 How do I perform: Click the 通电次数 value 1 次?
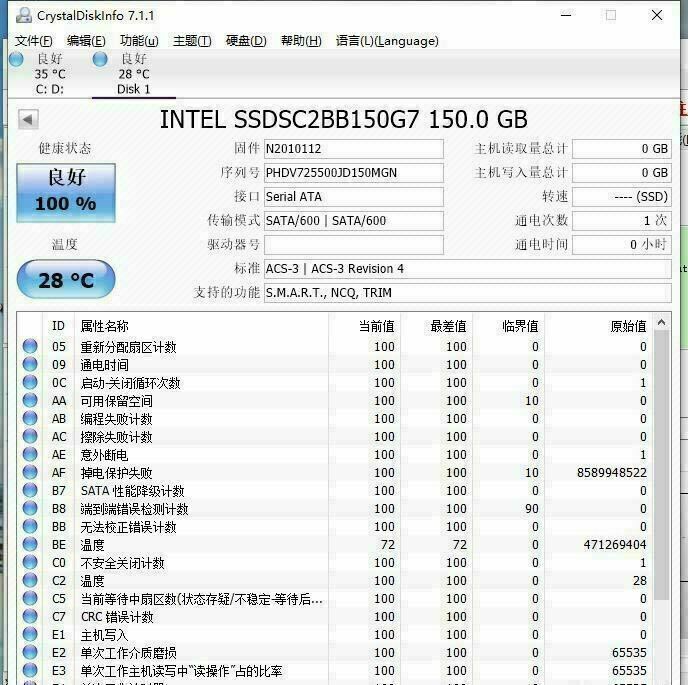click(x=622, y=221)
